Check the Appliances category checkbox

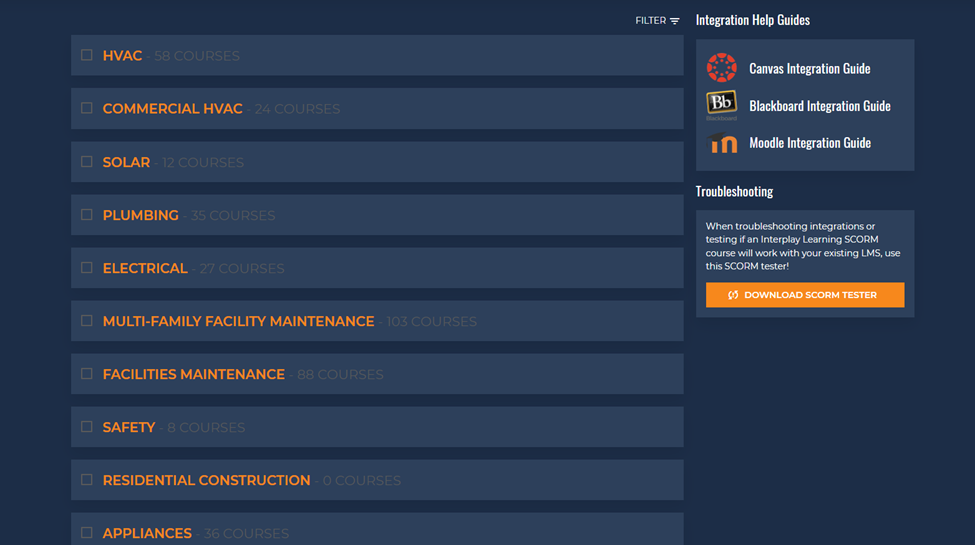(x=86, y=533)
